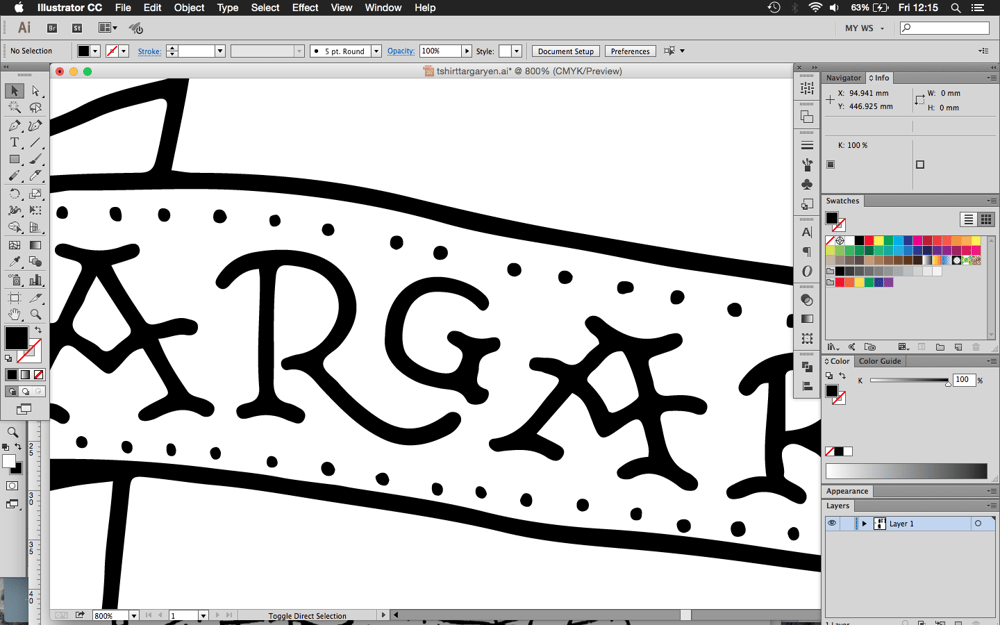Viewport: 1000px width, 625px height.
Task: Expand Layer 1 disclosure triangle
Action: [x=864, y=524]
